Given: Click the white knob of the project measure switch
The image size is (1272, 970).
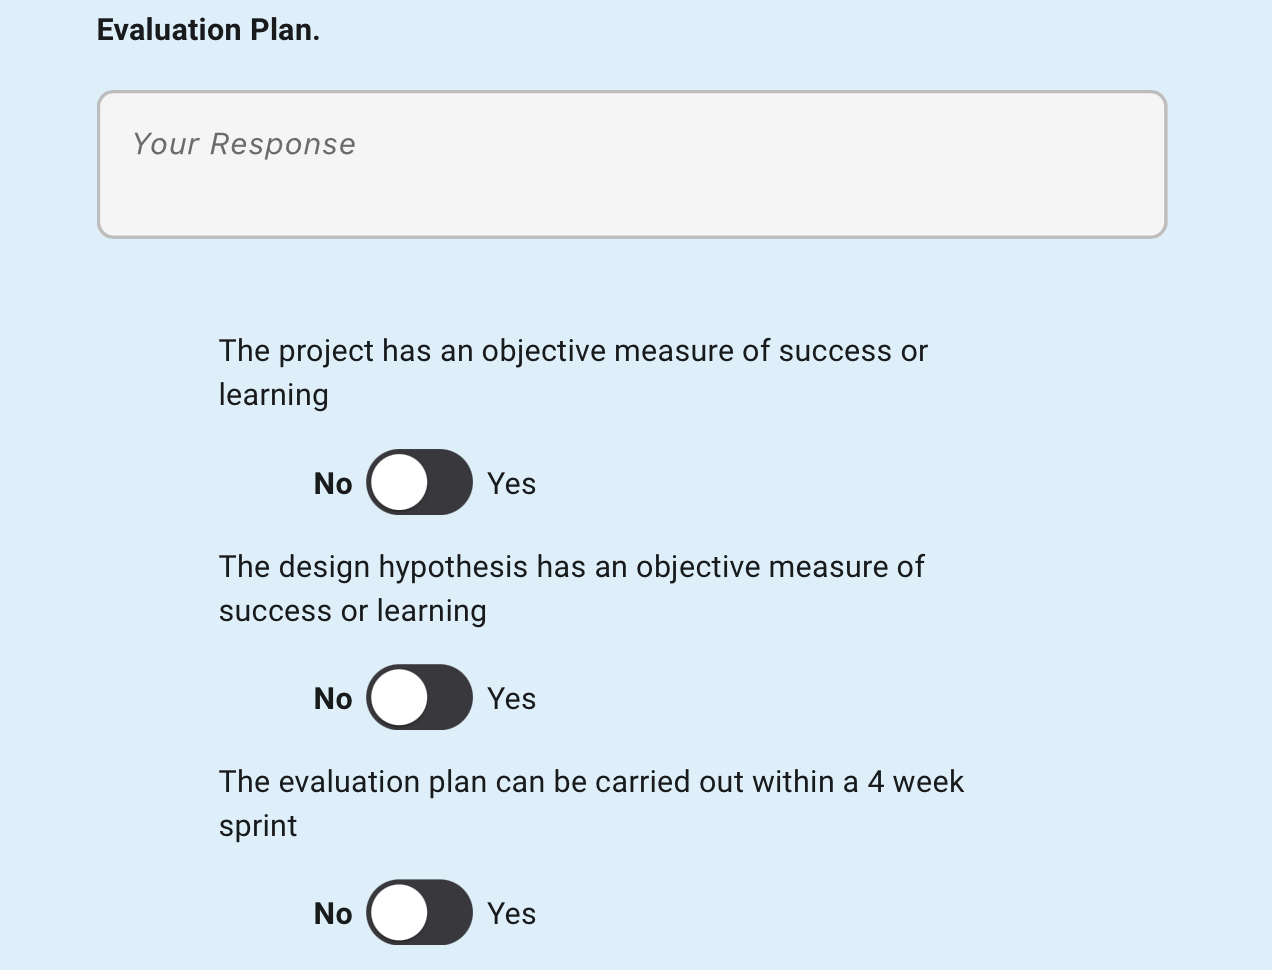Looking at the screenshot, I should [x=399, y=483].
